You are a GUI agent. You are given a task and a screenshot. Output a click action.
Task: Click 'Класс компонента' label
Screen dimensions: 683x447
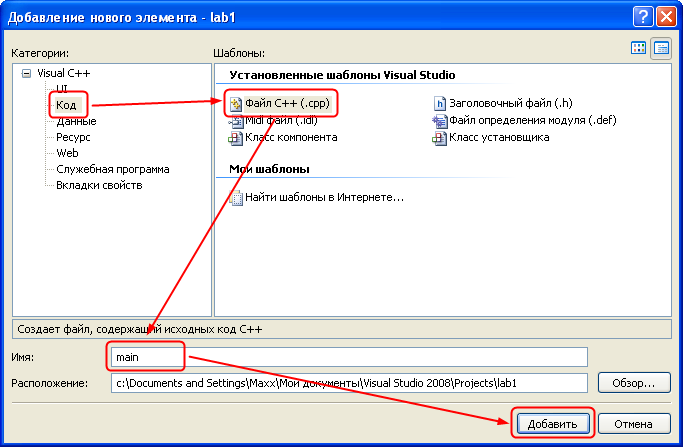tap(291, 138)
